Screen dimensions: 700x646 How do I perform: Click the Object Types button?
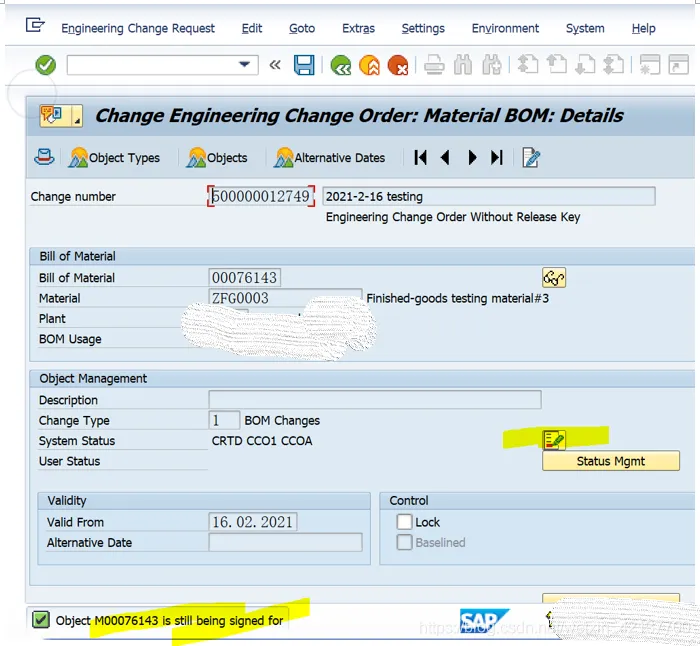(114, 158)
